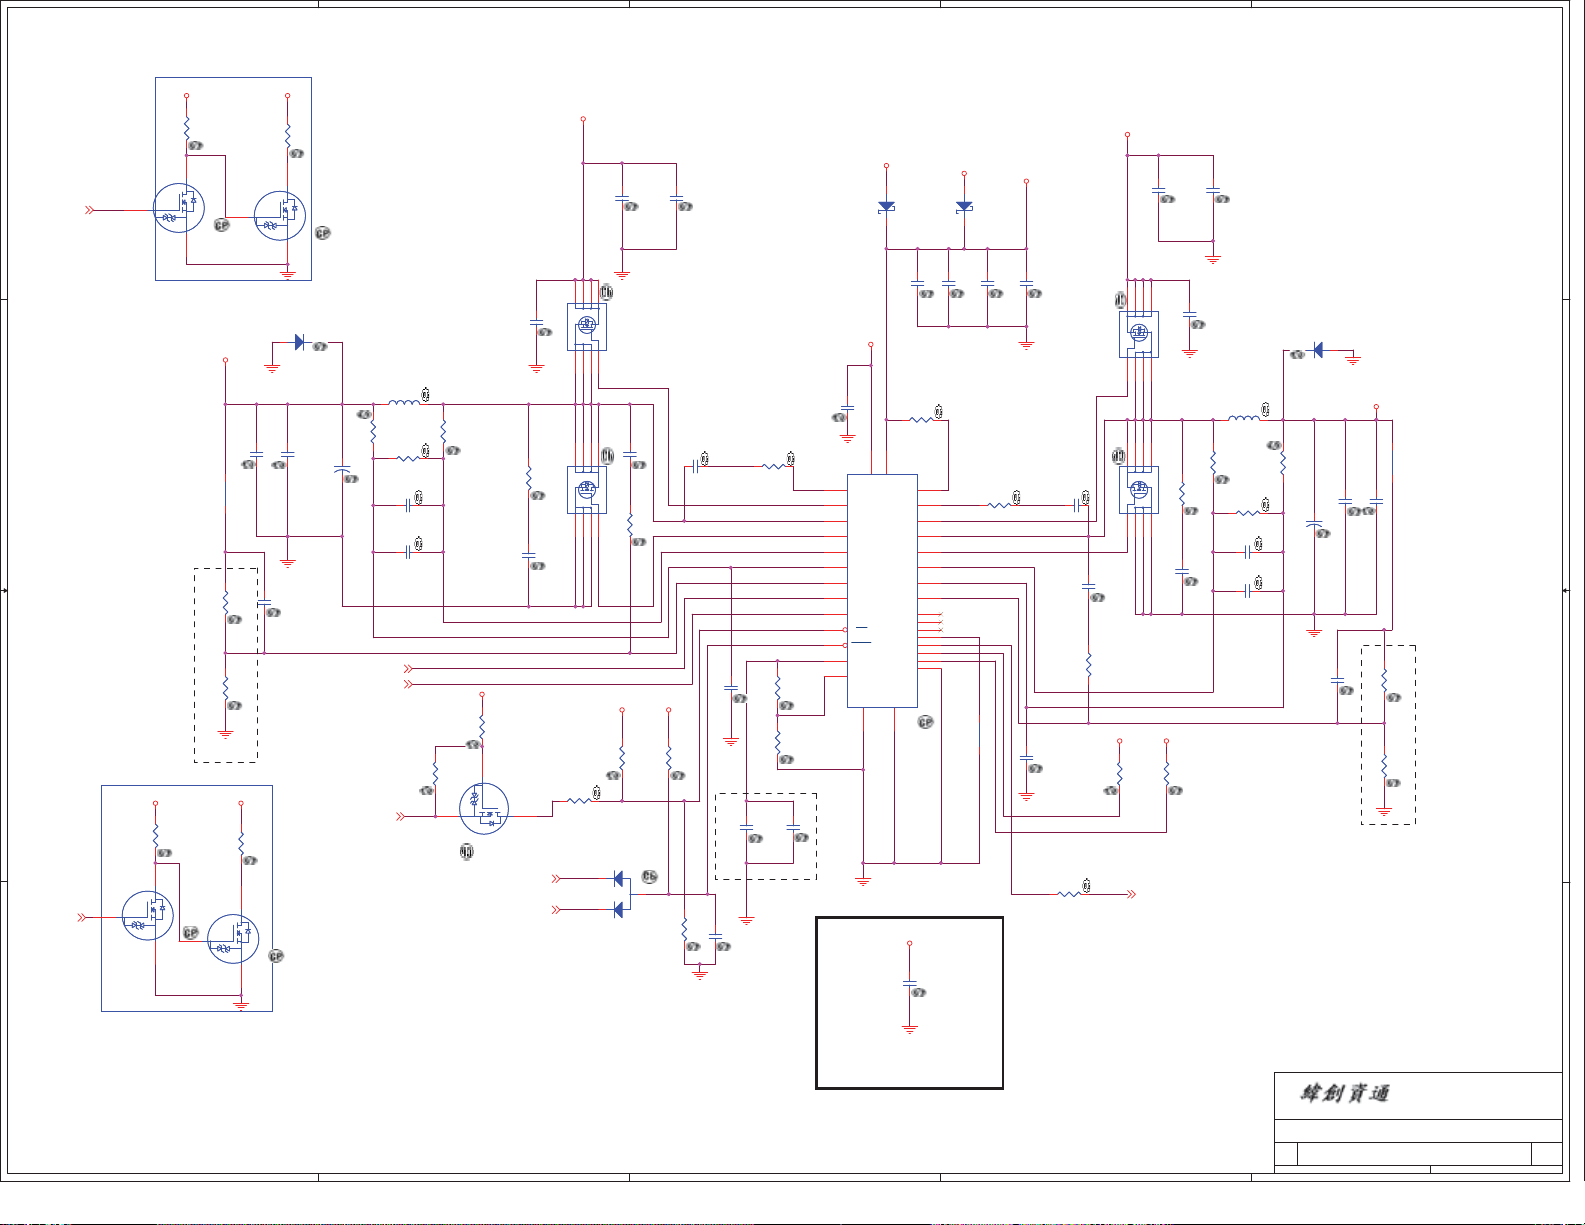Click the input port arrow of the bottom-left box
Image resolution: width=1585 pixels, height=1225 pixels.
pos(84,917)
